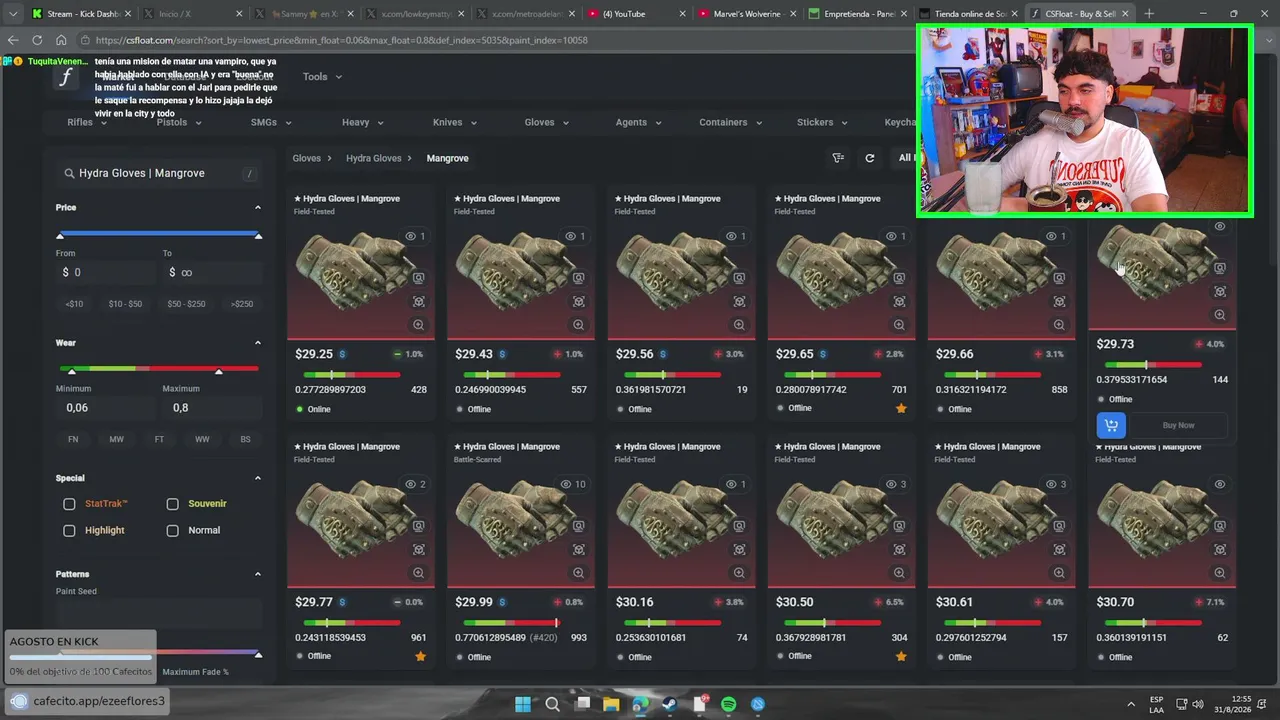Switch to the Marvel's Wolverine browser tab
The height and width of the screenshot is (720, 1280).
coord(745,14)
